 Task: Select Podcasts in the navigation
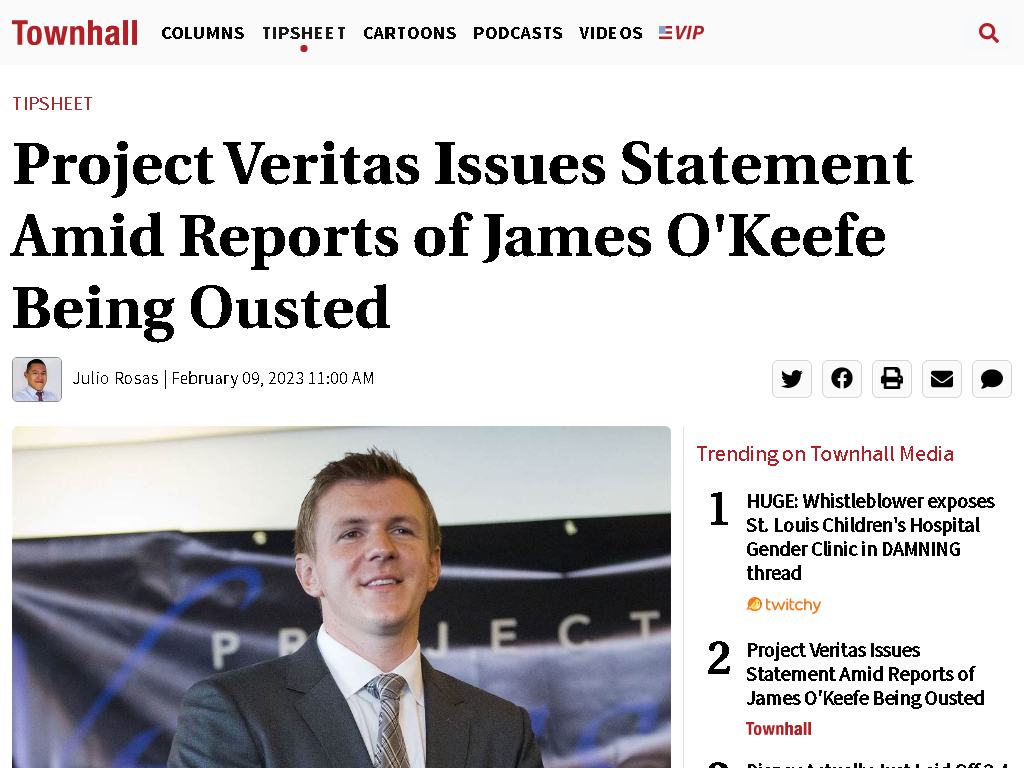click(517, 33)
